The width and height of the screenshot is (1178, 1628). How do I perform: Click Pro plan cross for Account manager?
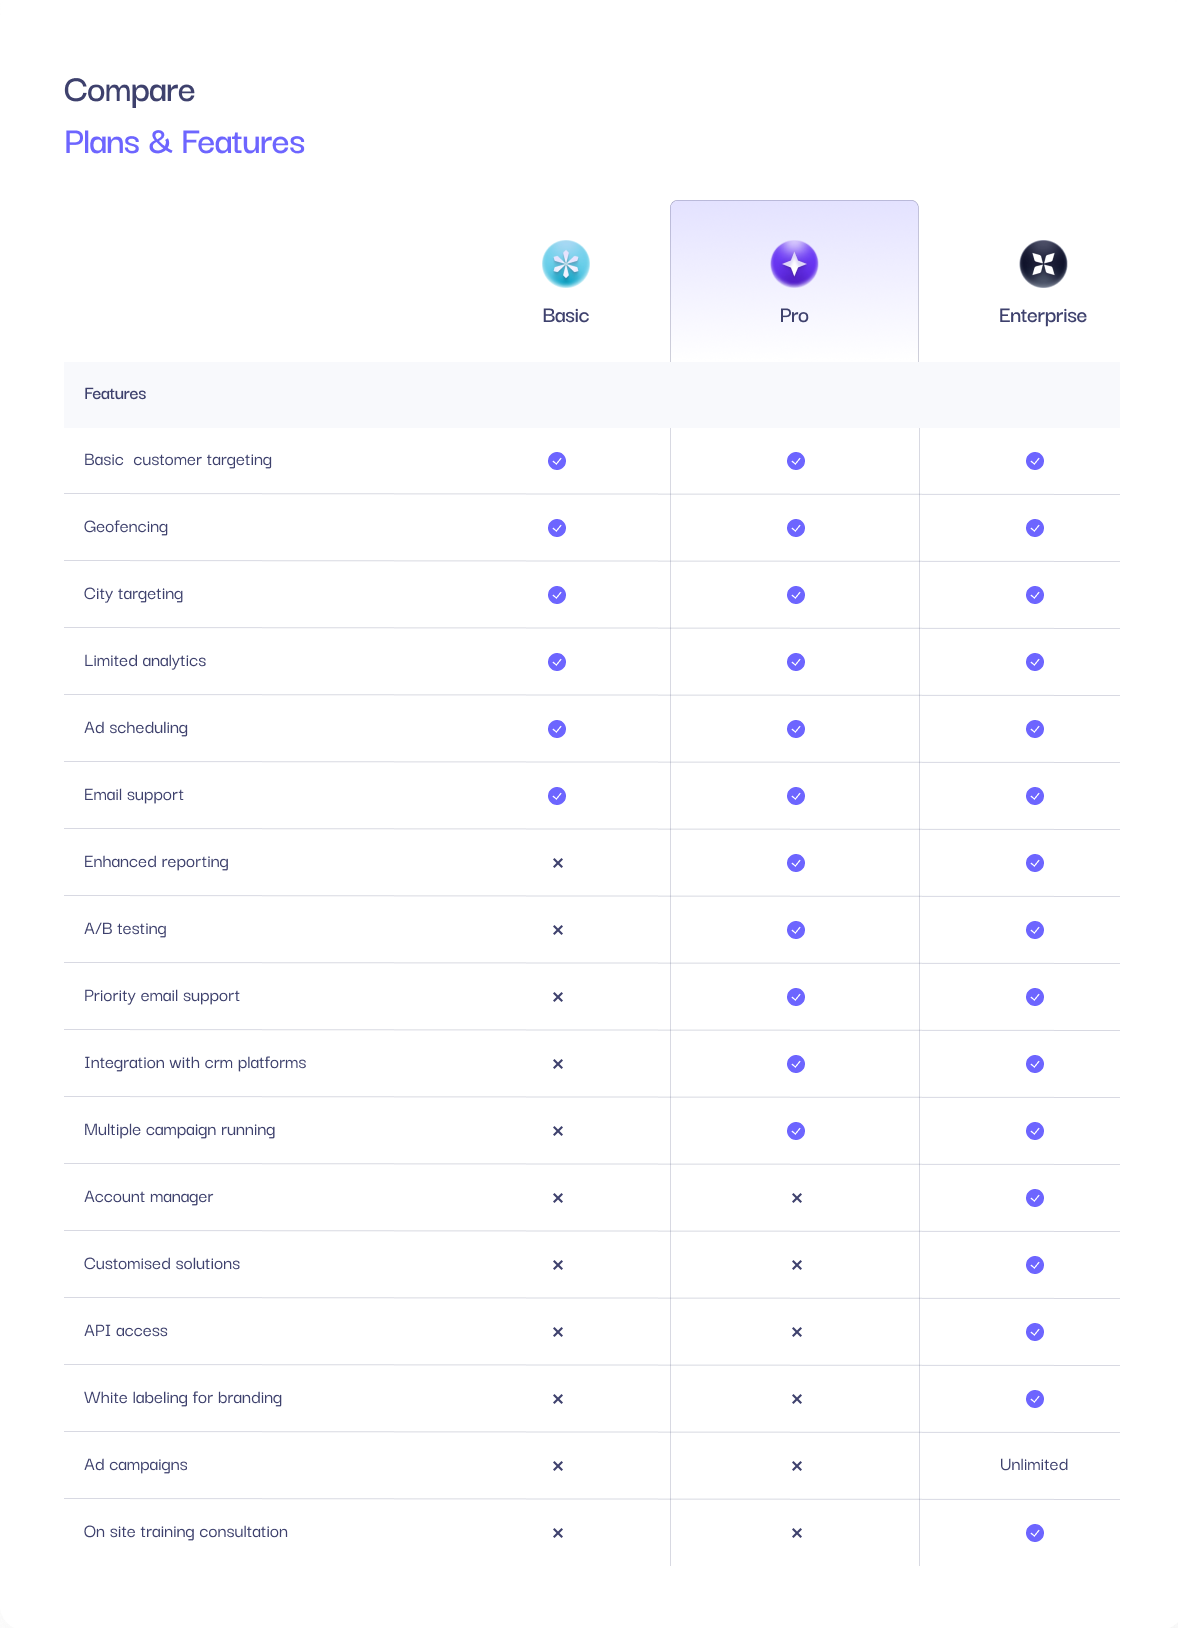coord(796,1198)
